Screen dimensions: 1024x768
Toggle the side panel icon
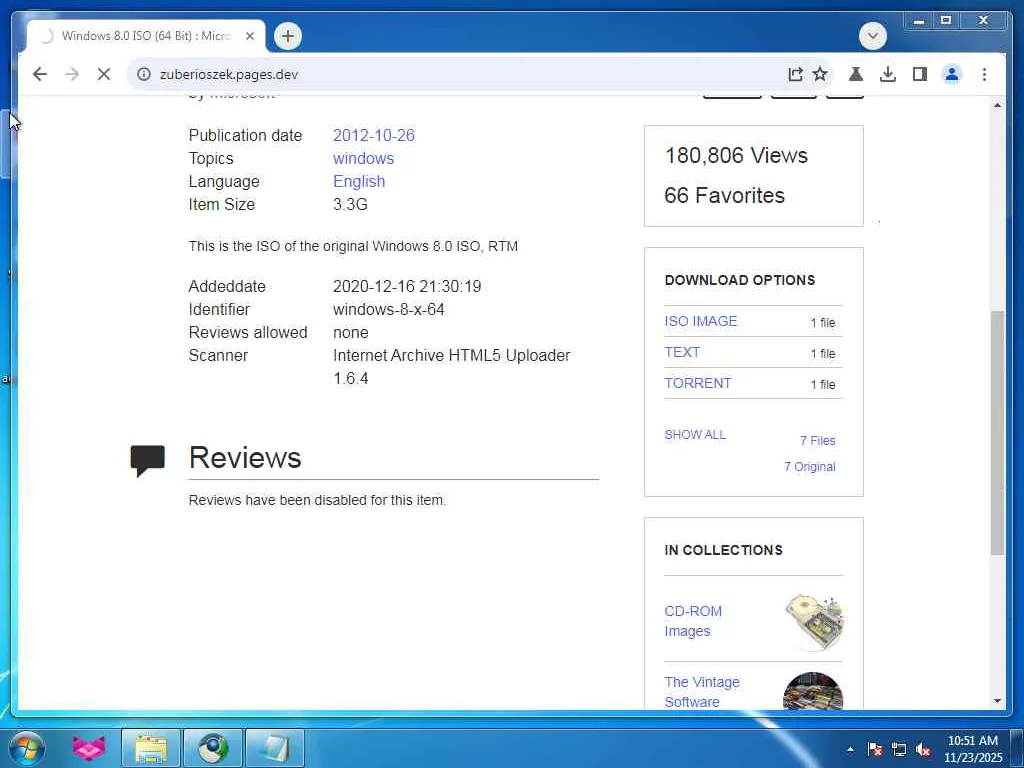(x=920, y=74)
